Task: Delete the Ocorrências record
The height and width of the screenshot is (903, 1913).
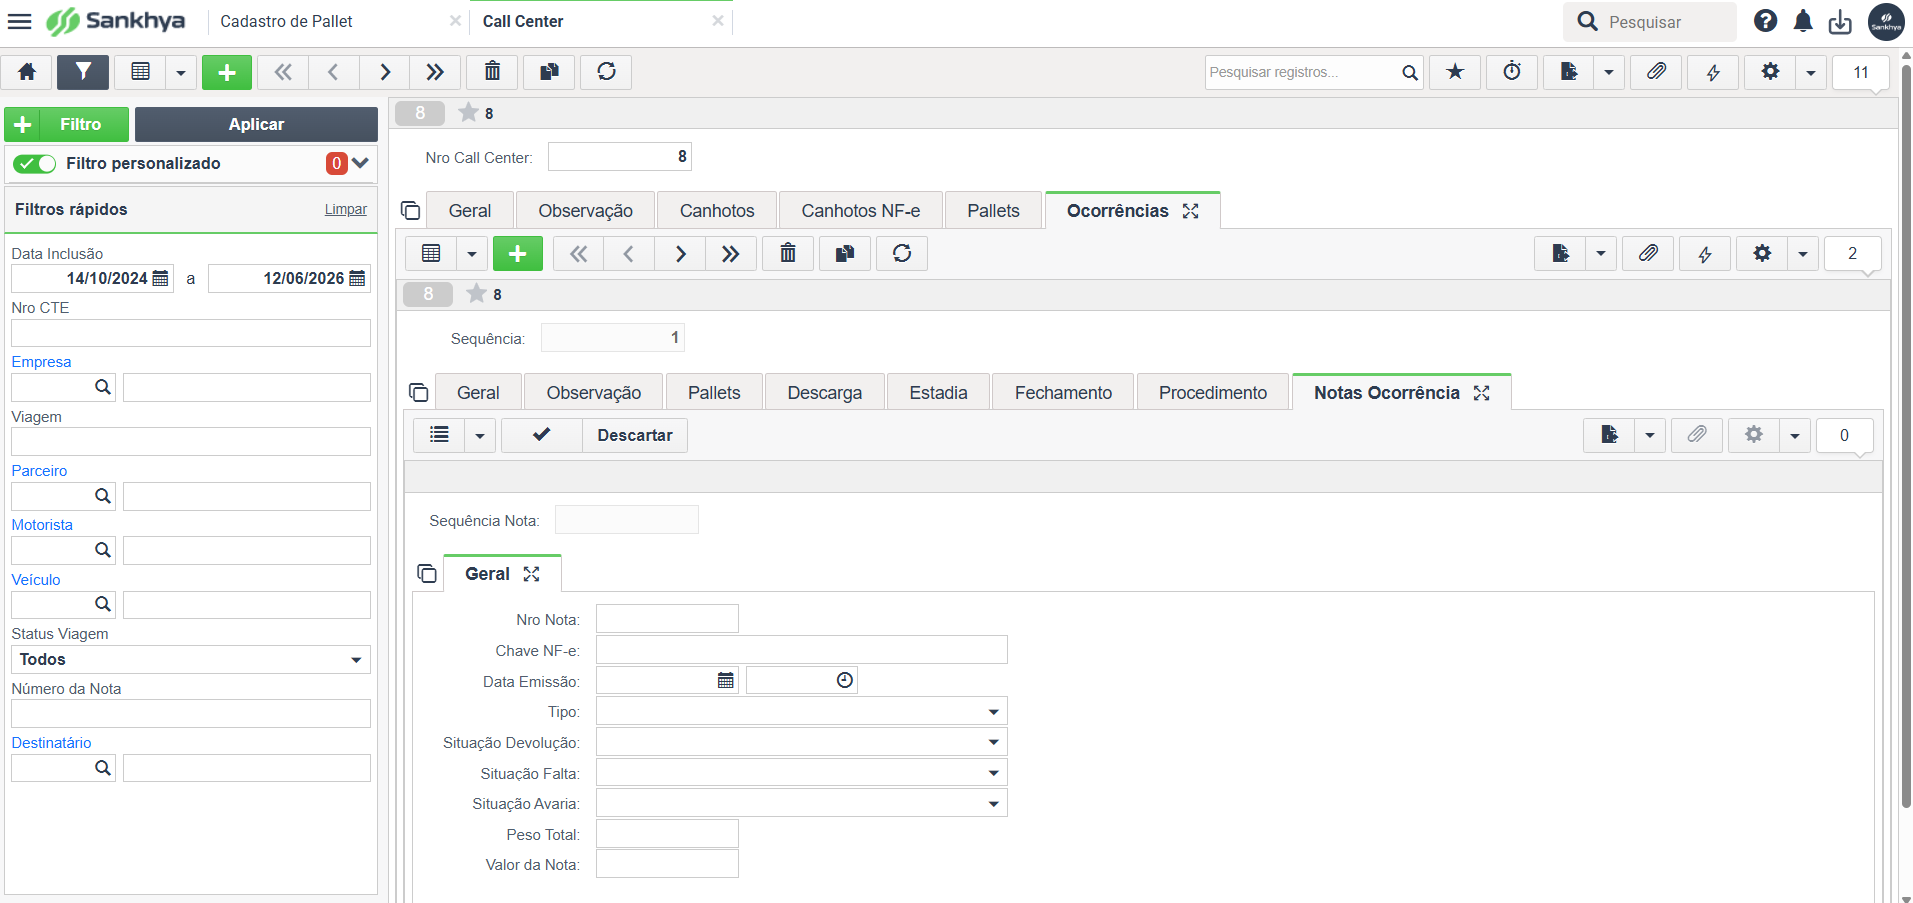Action: coord(788,254)
